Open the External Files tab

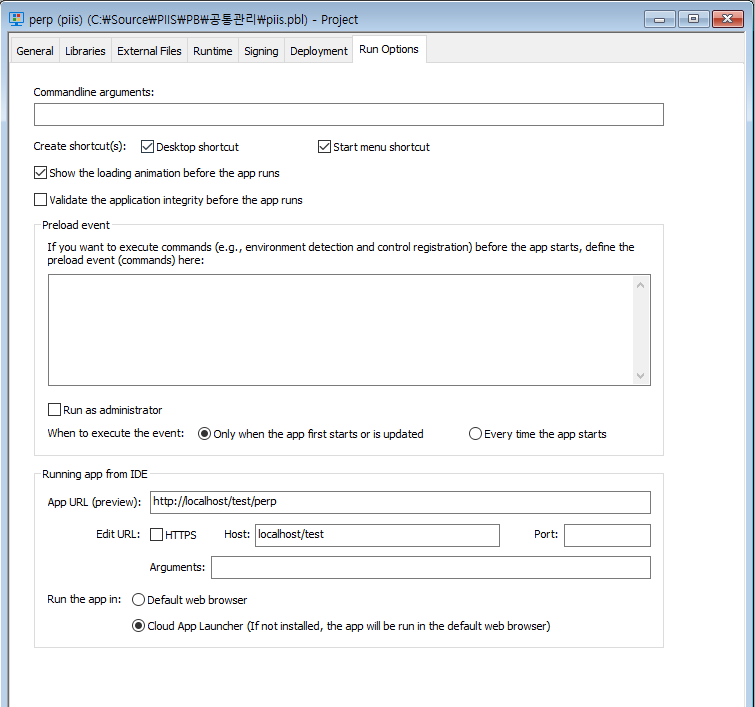(149, 51)
